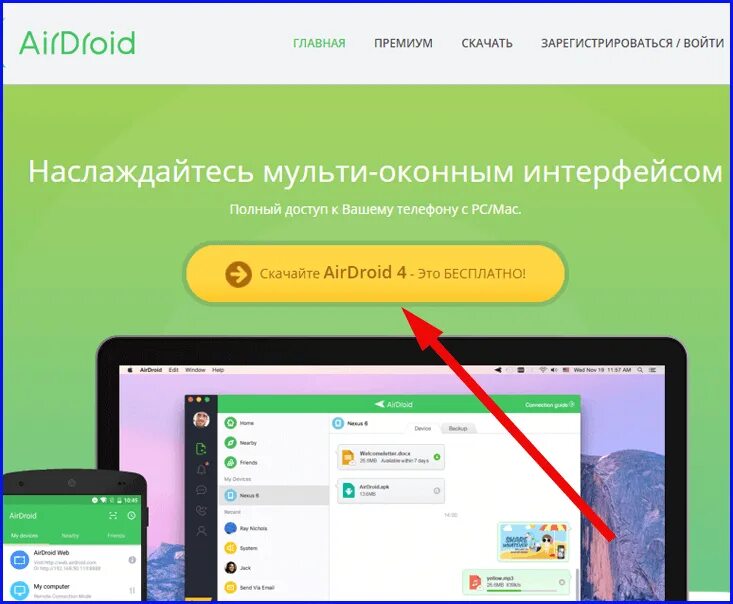
Task: Click the headline Наслаждайтесь мульти-оконным интерфейсом
Action: pyautogui.click(x=375, y=172)
